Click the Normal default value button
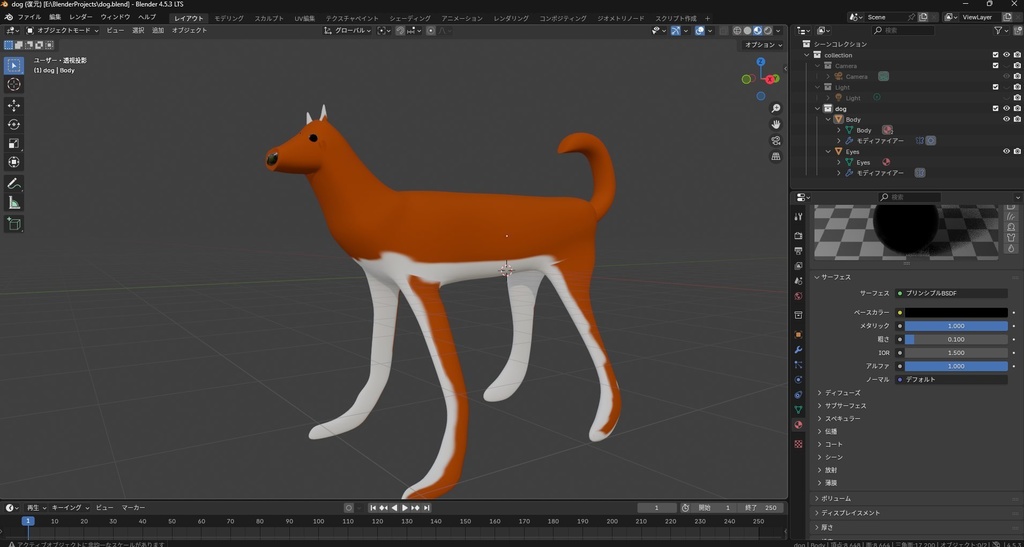1024x547 pixels. 952,379
